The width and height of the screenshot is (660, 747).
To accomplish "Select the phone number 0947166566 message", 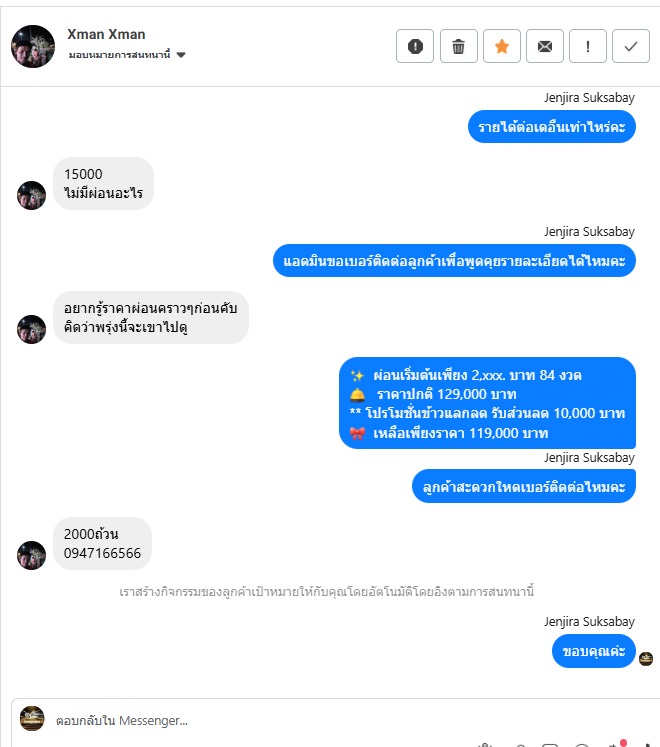I will pyautogui.click(x=102, y=543).
